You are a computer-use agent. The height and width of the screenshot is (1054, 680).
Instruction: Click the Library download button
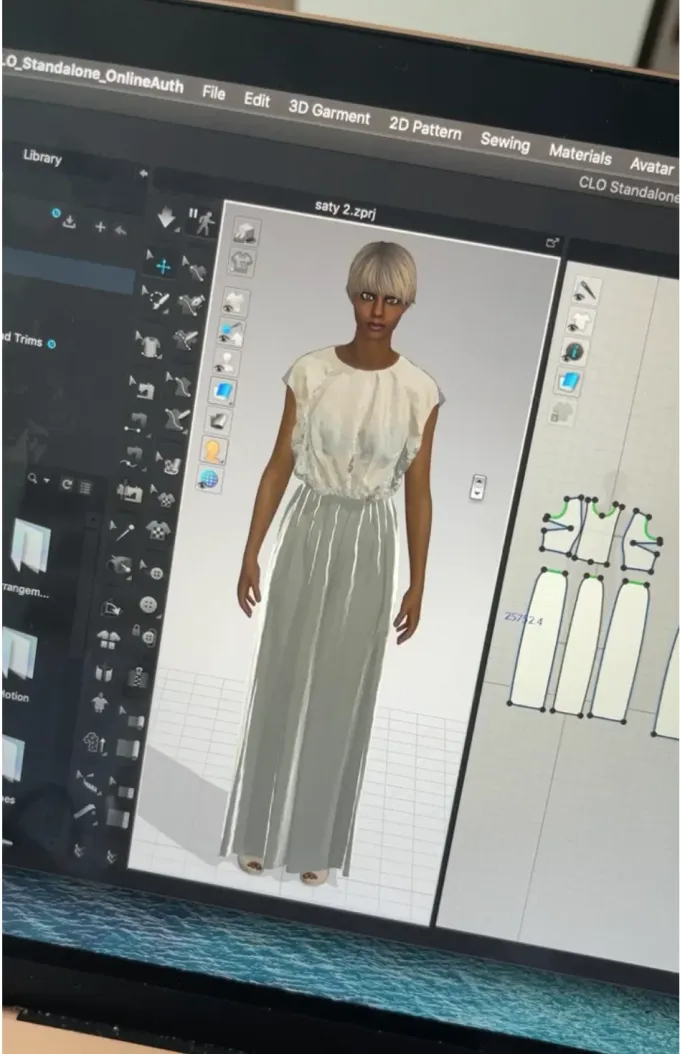click(69, 221)
